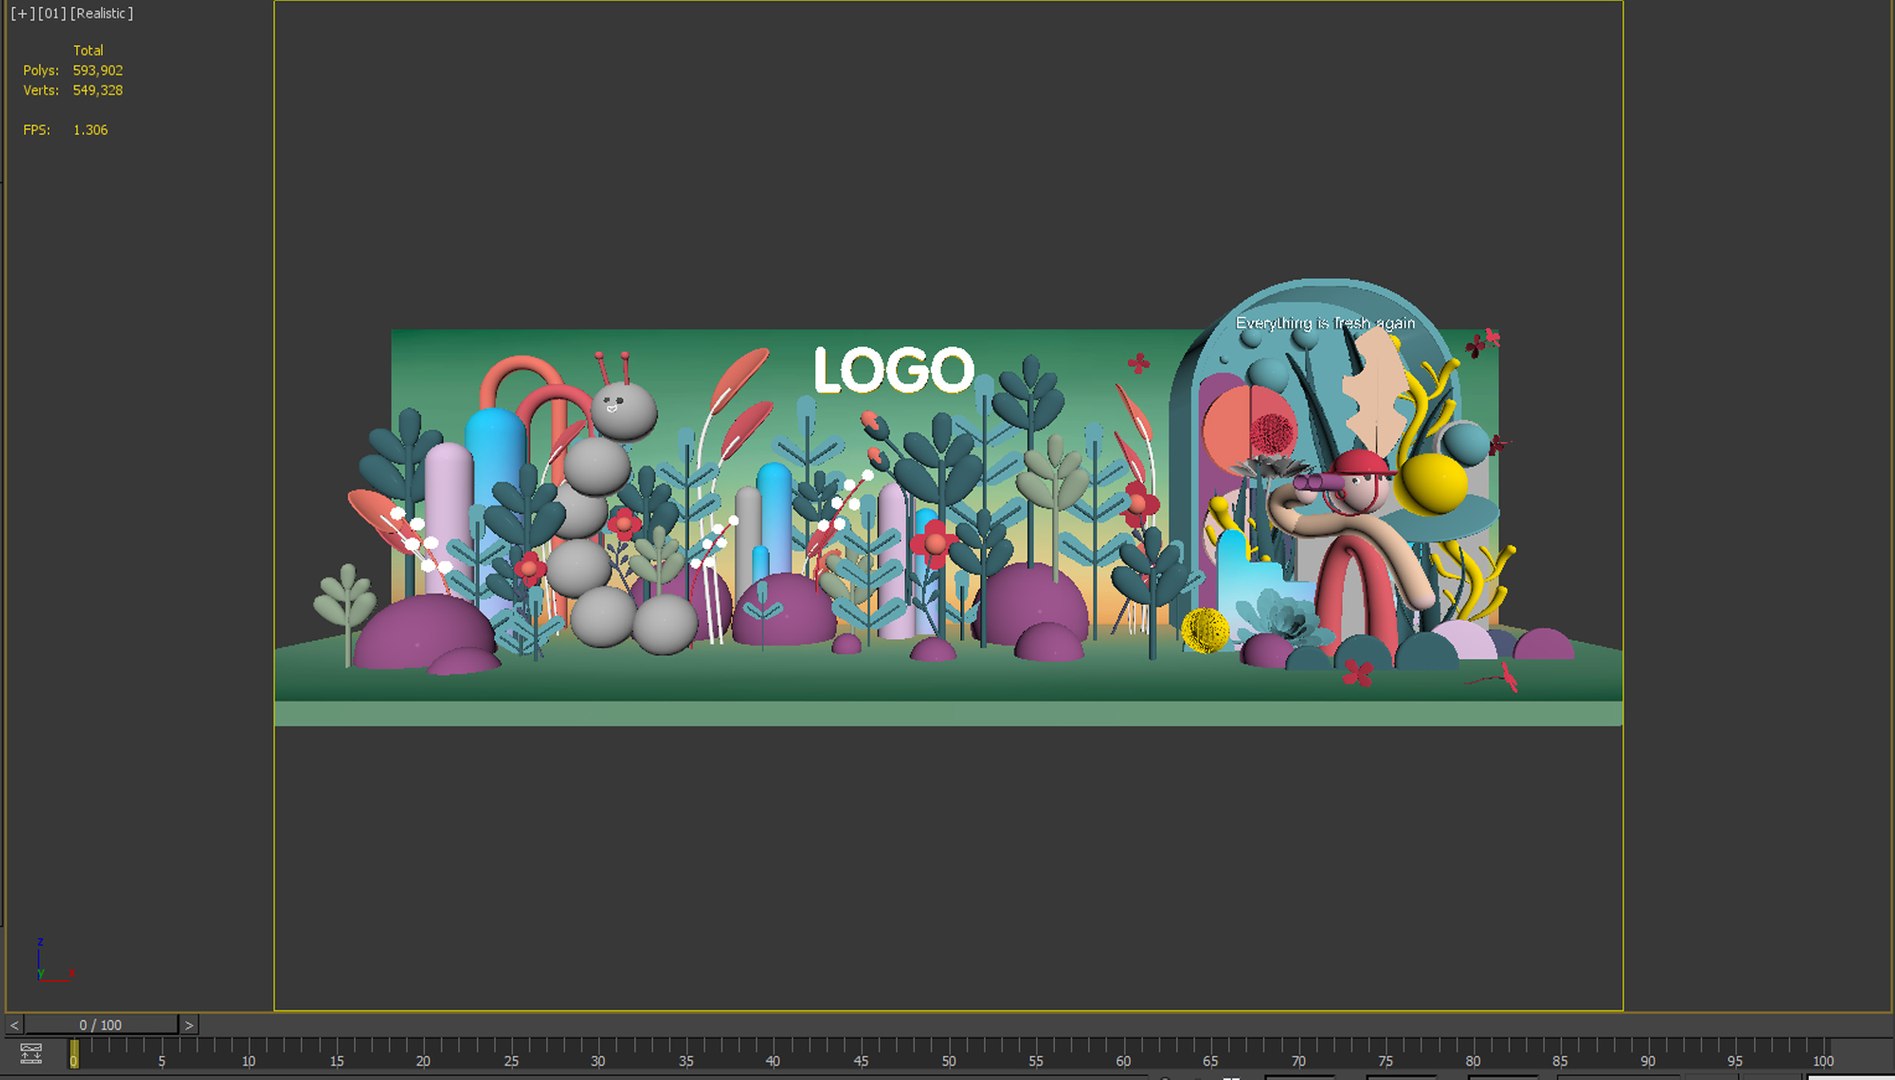The image size is (1895, 1080).
Task: Jump to frame 20 on the track bar
Action: pyautogui.click(x=423, y=1061)
